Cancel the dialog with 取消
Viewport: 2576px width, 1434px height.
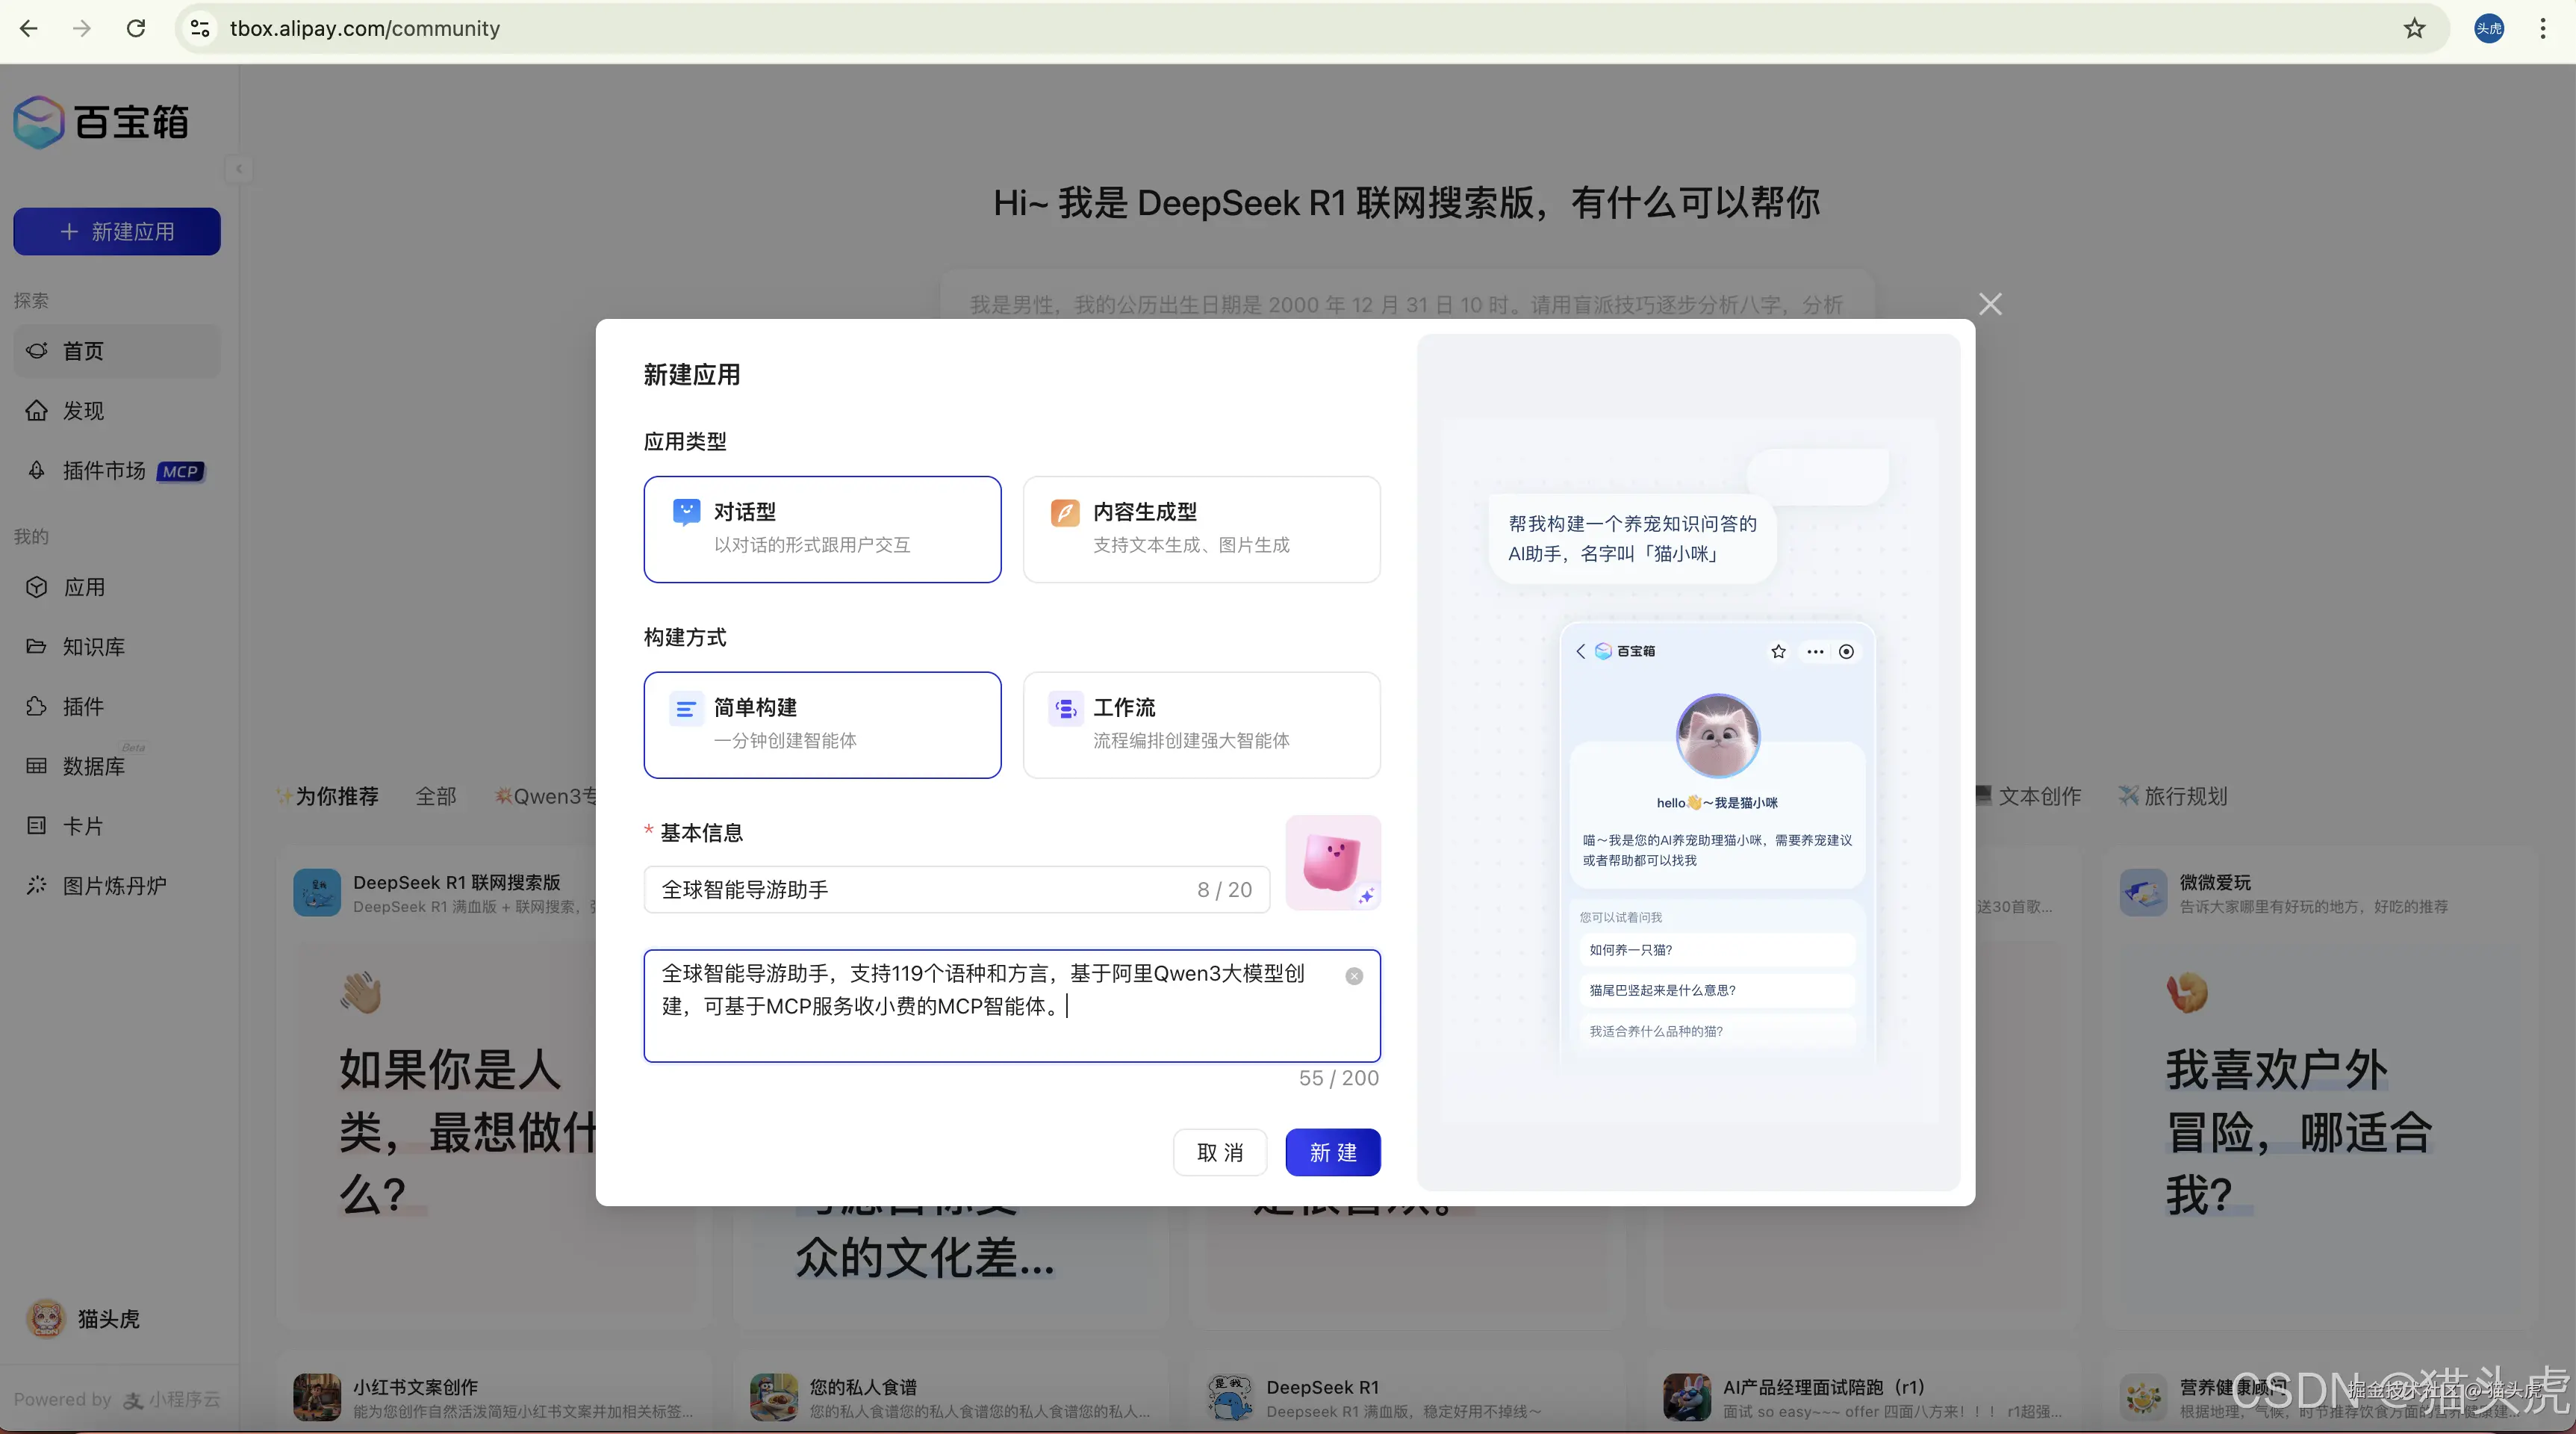[1219, 1152]
